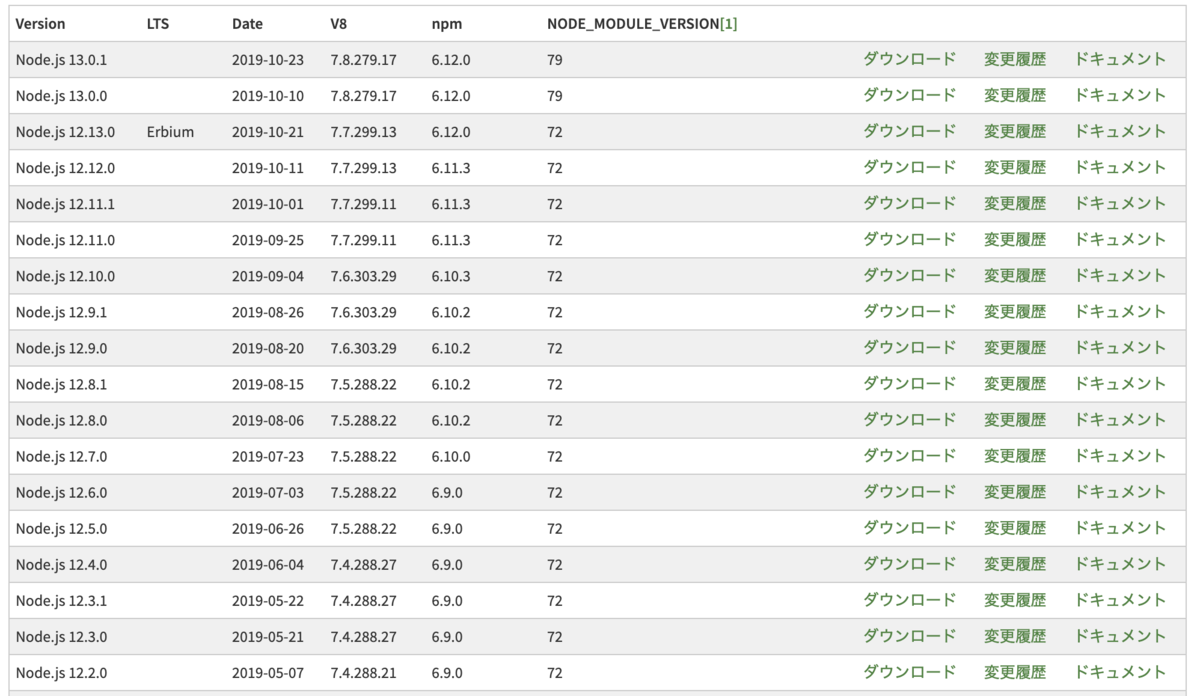
Task: Open ドキュメント for Node.js 13.0.0
Action: tap(1120, 95)
